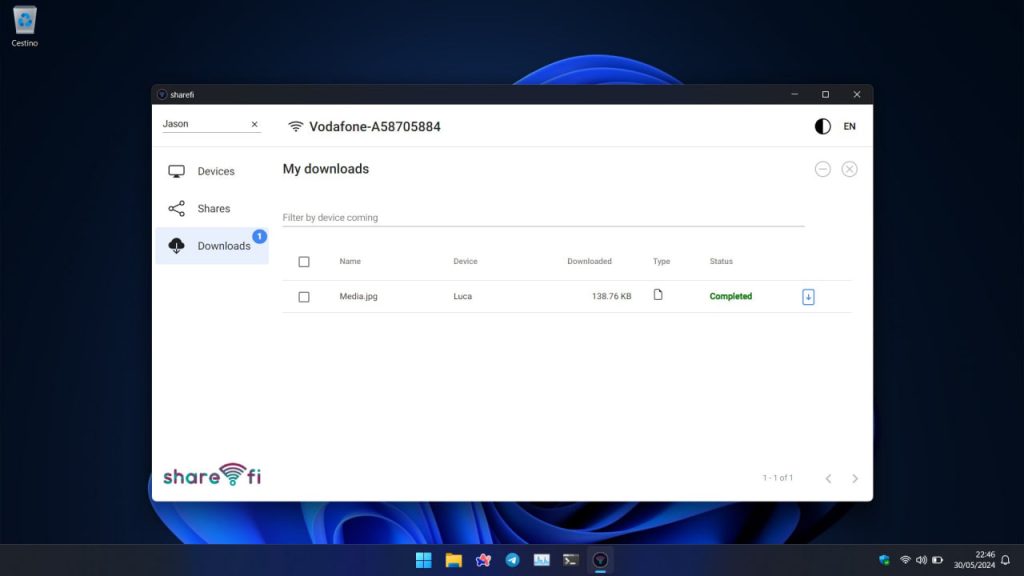Open the terminal from the taskbar
This screenshot has width=1024, height=576.
(571, 560)
